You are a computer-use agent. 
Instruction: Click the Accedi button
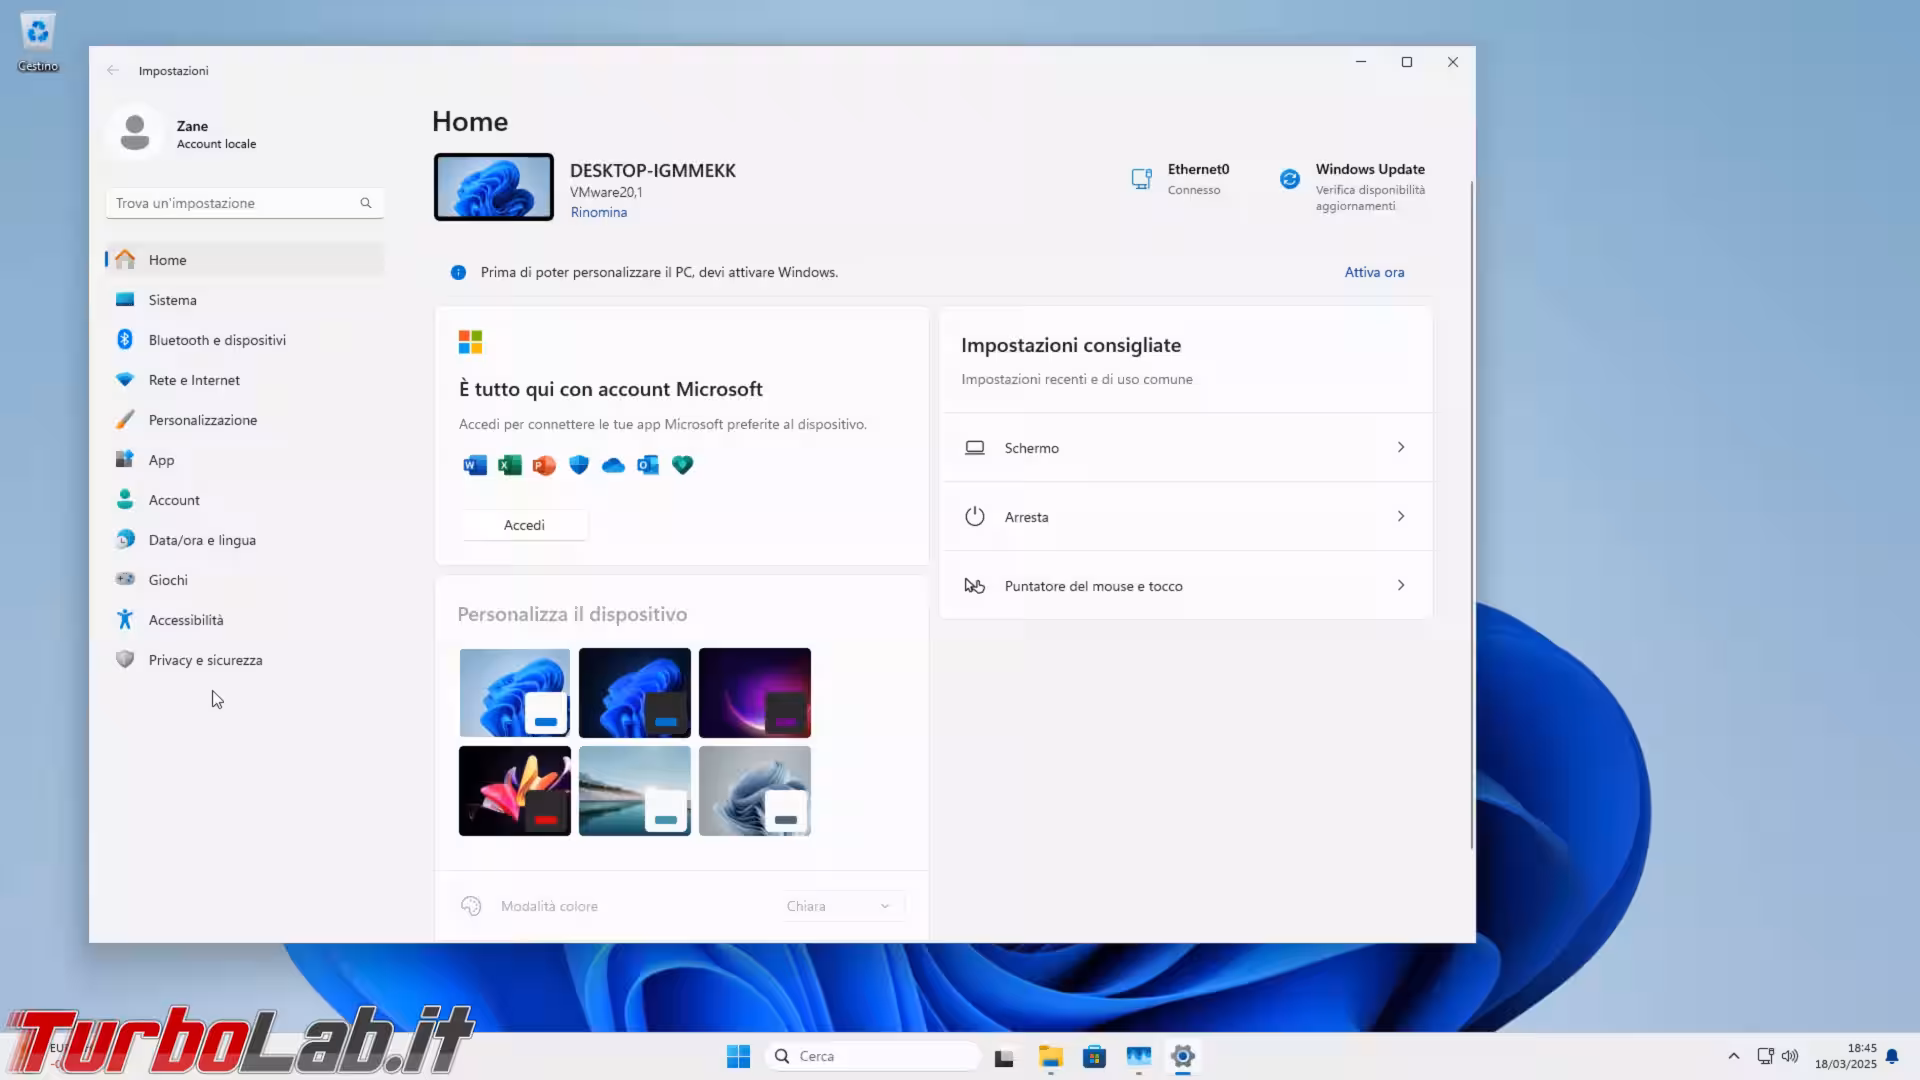click(x=524, y=525)
